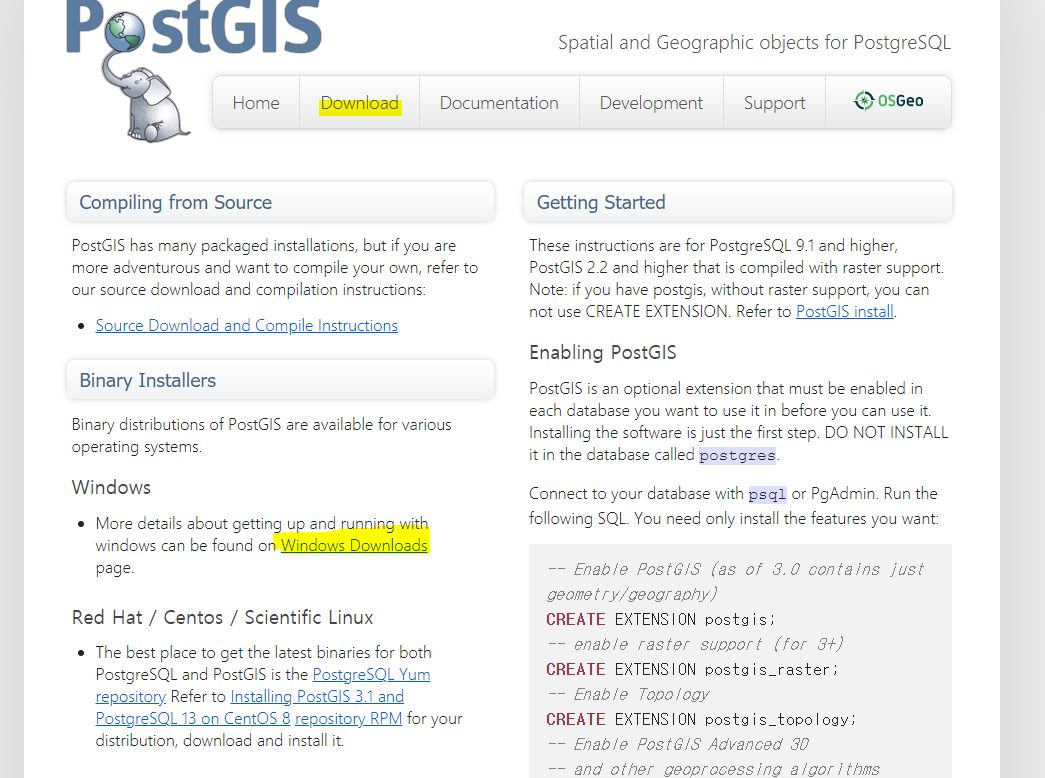The width and height of the screenshot is (1045, 778).
Task: Open the Development menu item
Action: pyautogui.click(x=651, y=103)
